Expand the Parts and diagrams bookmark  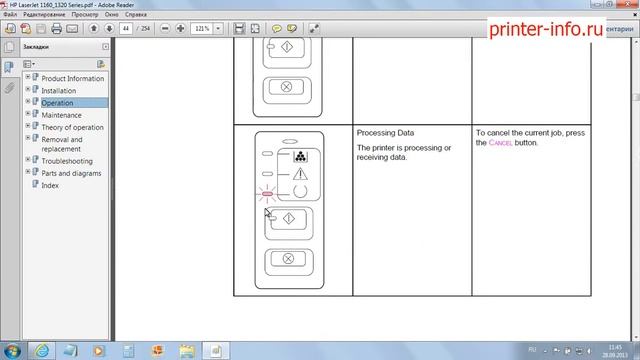tap(28, 171)
